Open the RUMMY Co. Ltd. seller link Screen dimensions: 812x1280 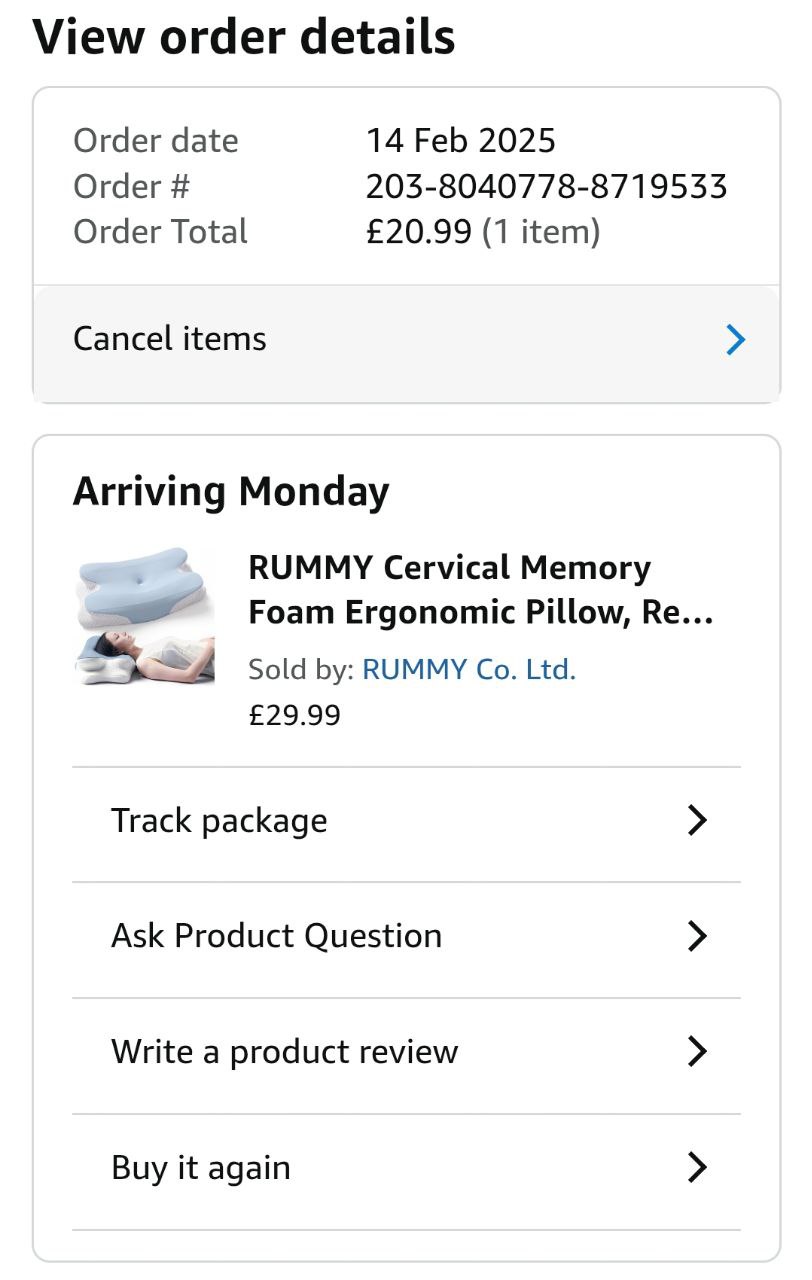pos(468,669)
